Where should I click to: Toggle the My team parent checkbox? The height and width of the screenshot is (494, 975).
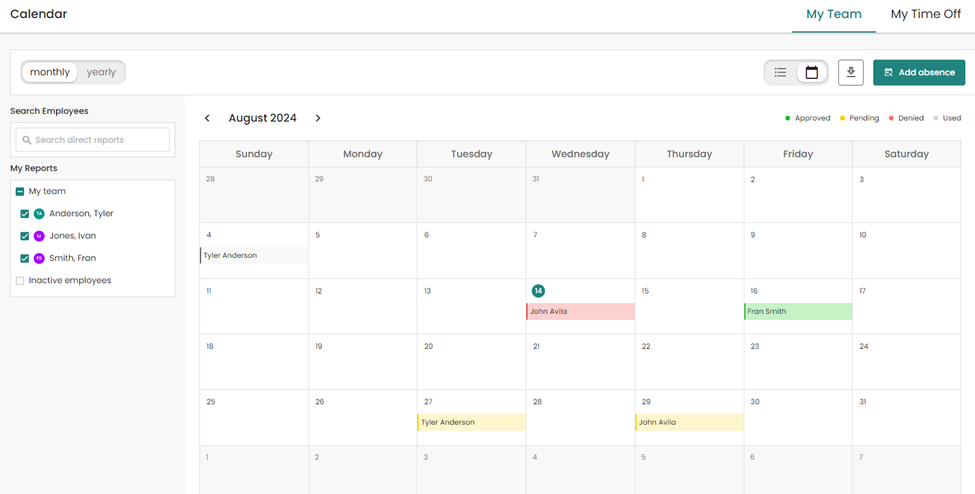click(x=20, y=191)
